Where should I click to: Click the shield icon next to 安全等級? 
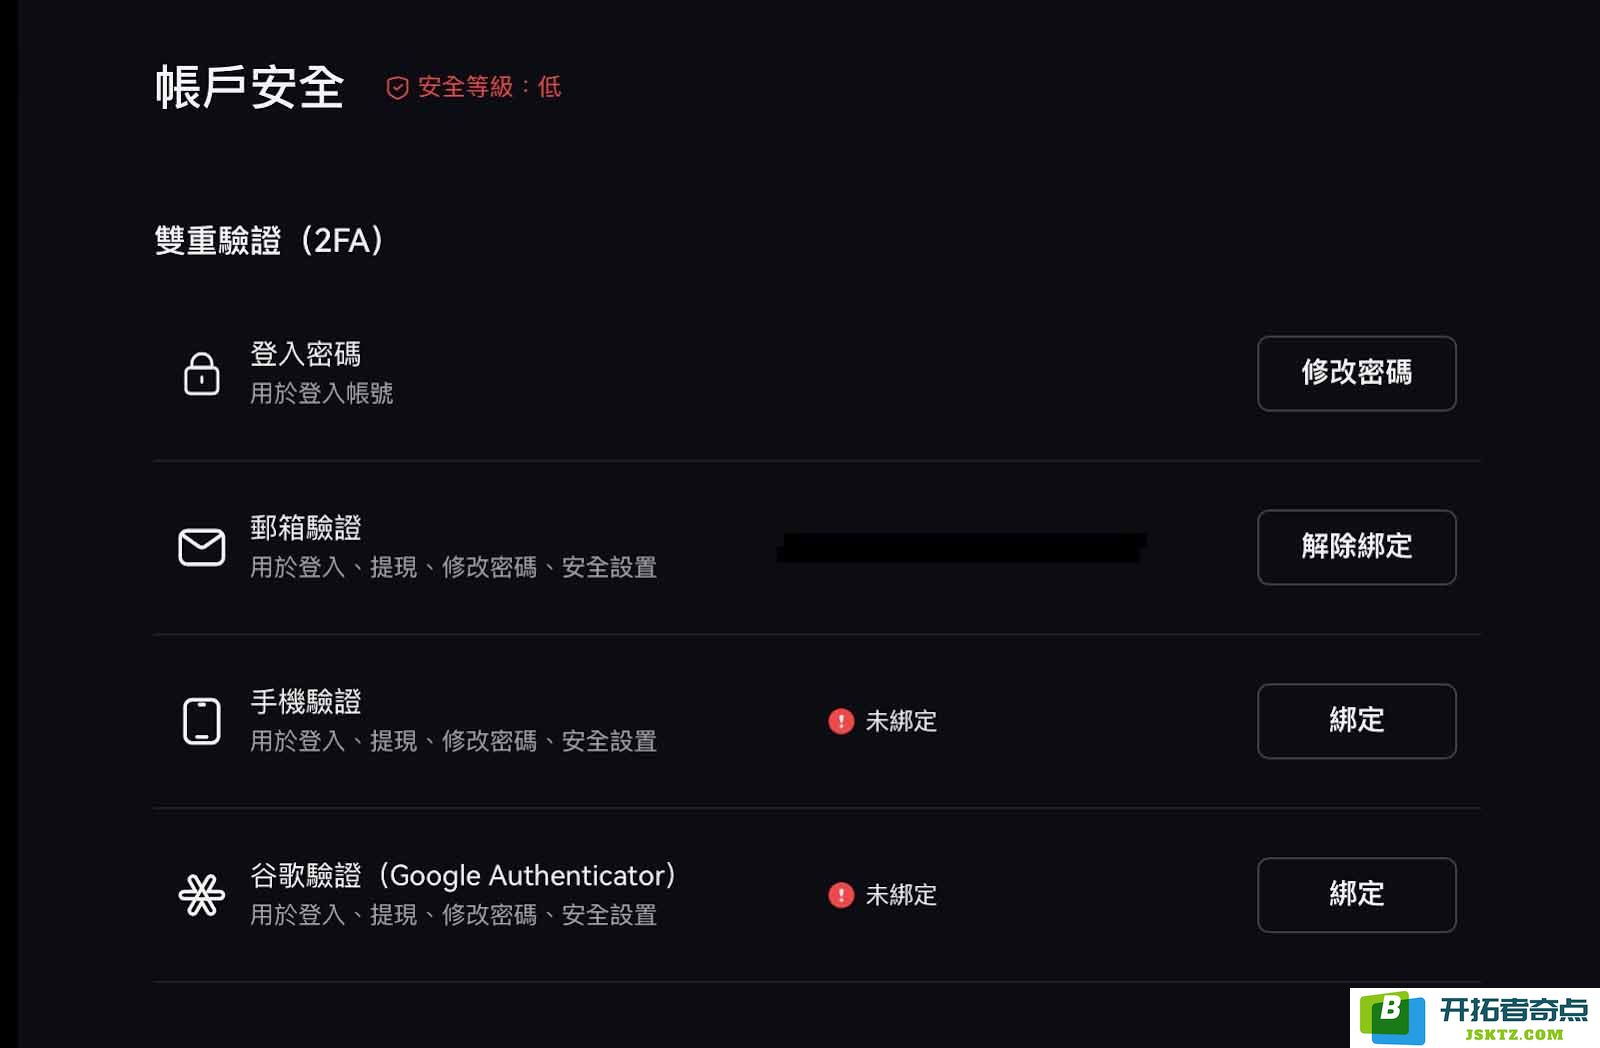click(397, 88)
